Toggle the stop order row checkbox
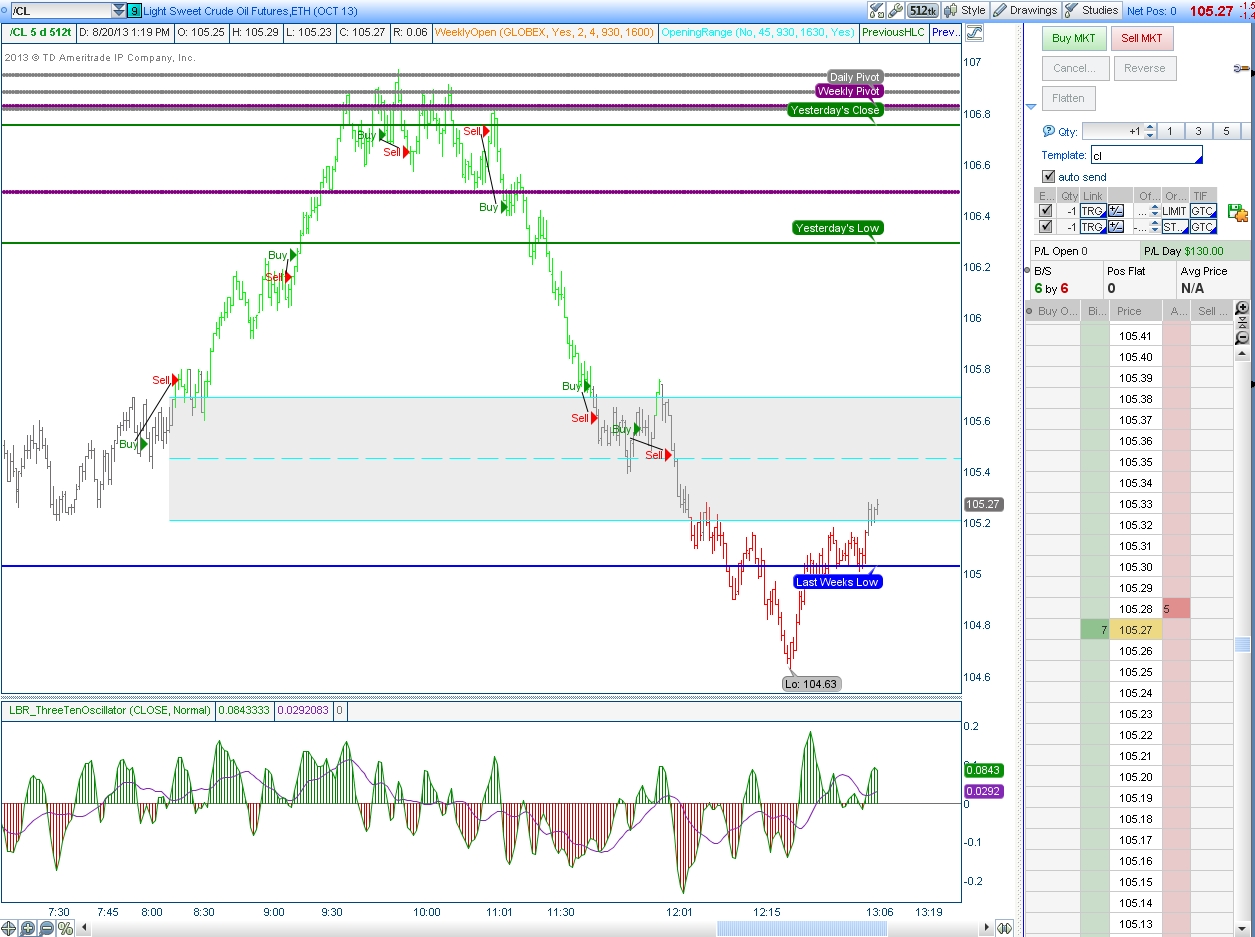Screen dimensions: 1255x937 tap(1046, 227)
